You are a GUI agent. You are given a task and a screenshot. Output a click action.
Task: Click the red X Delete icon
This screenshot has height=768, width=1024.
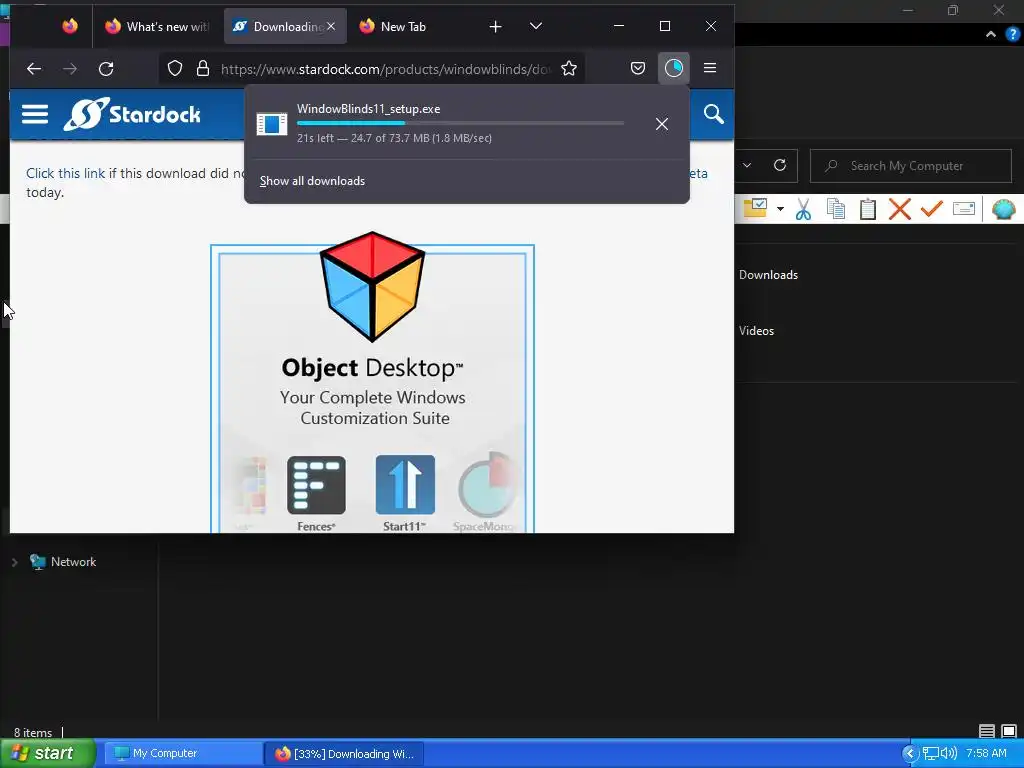pos(900,209)
